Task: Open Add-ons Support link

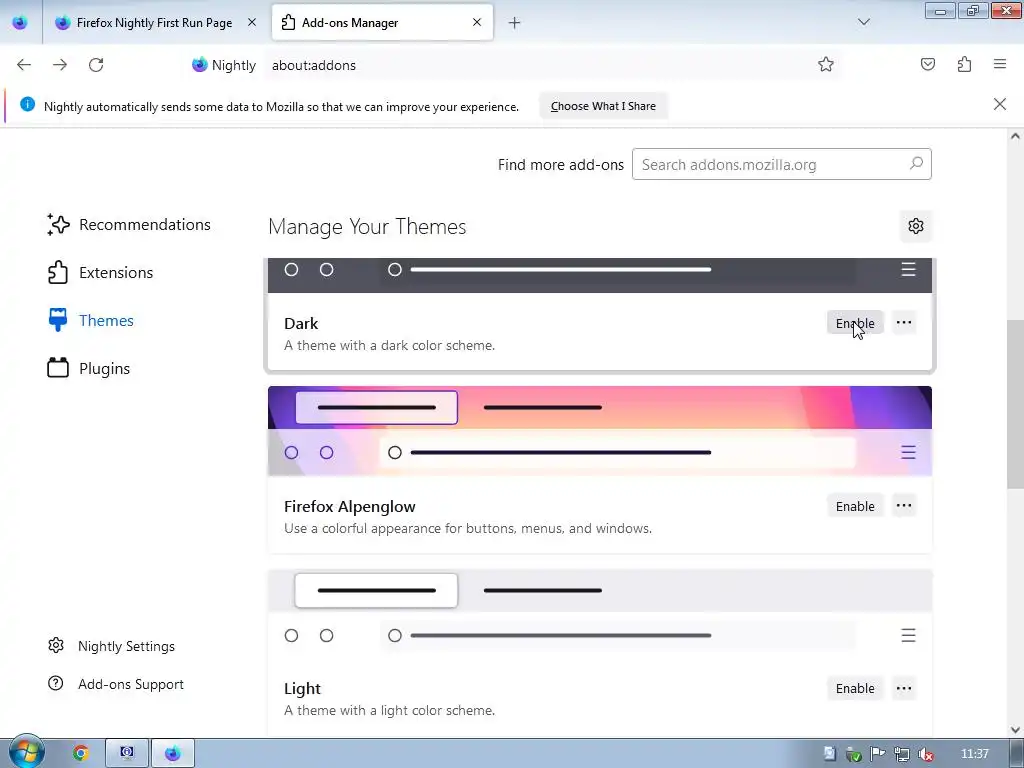Action: 116,684
